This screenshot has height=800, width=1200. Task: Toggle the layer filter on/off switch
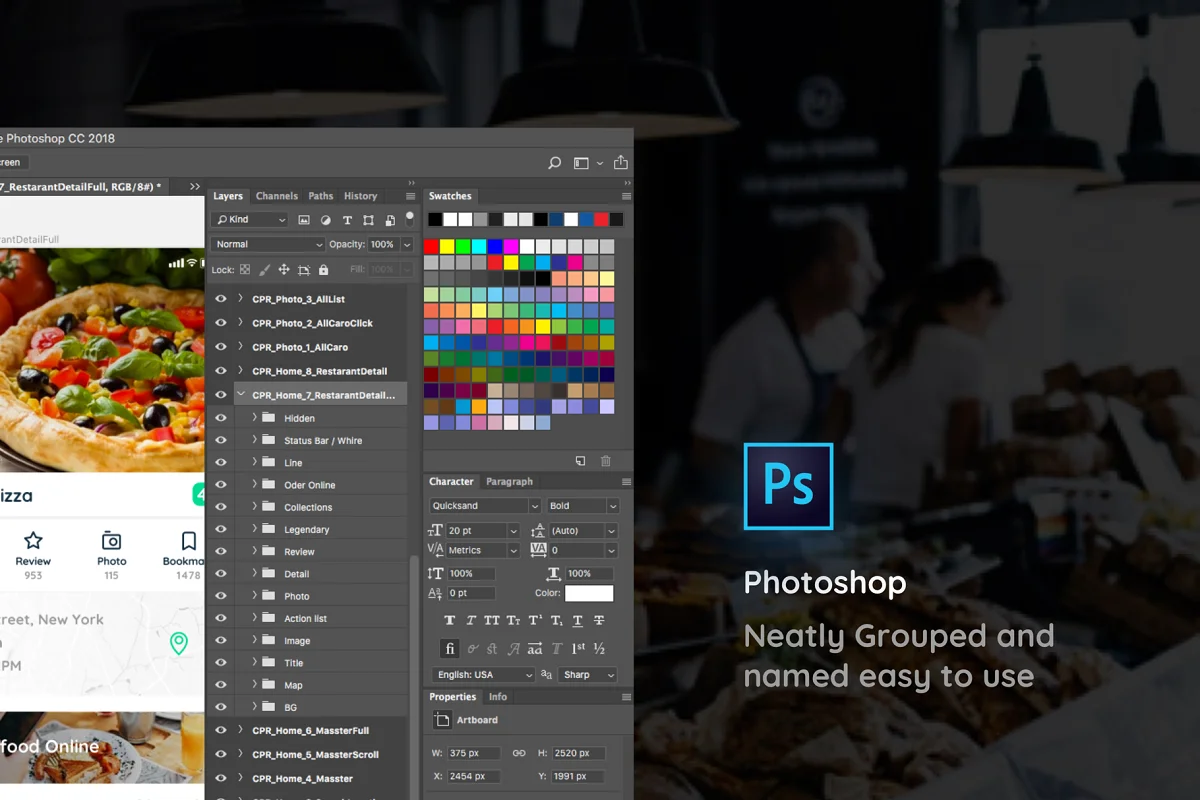[x=409, y=217]
